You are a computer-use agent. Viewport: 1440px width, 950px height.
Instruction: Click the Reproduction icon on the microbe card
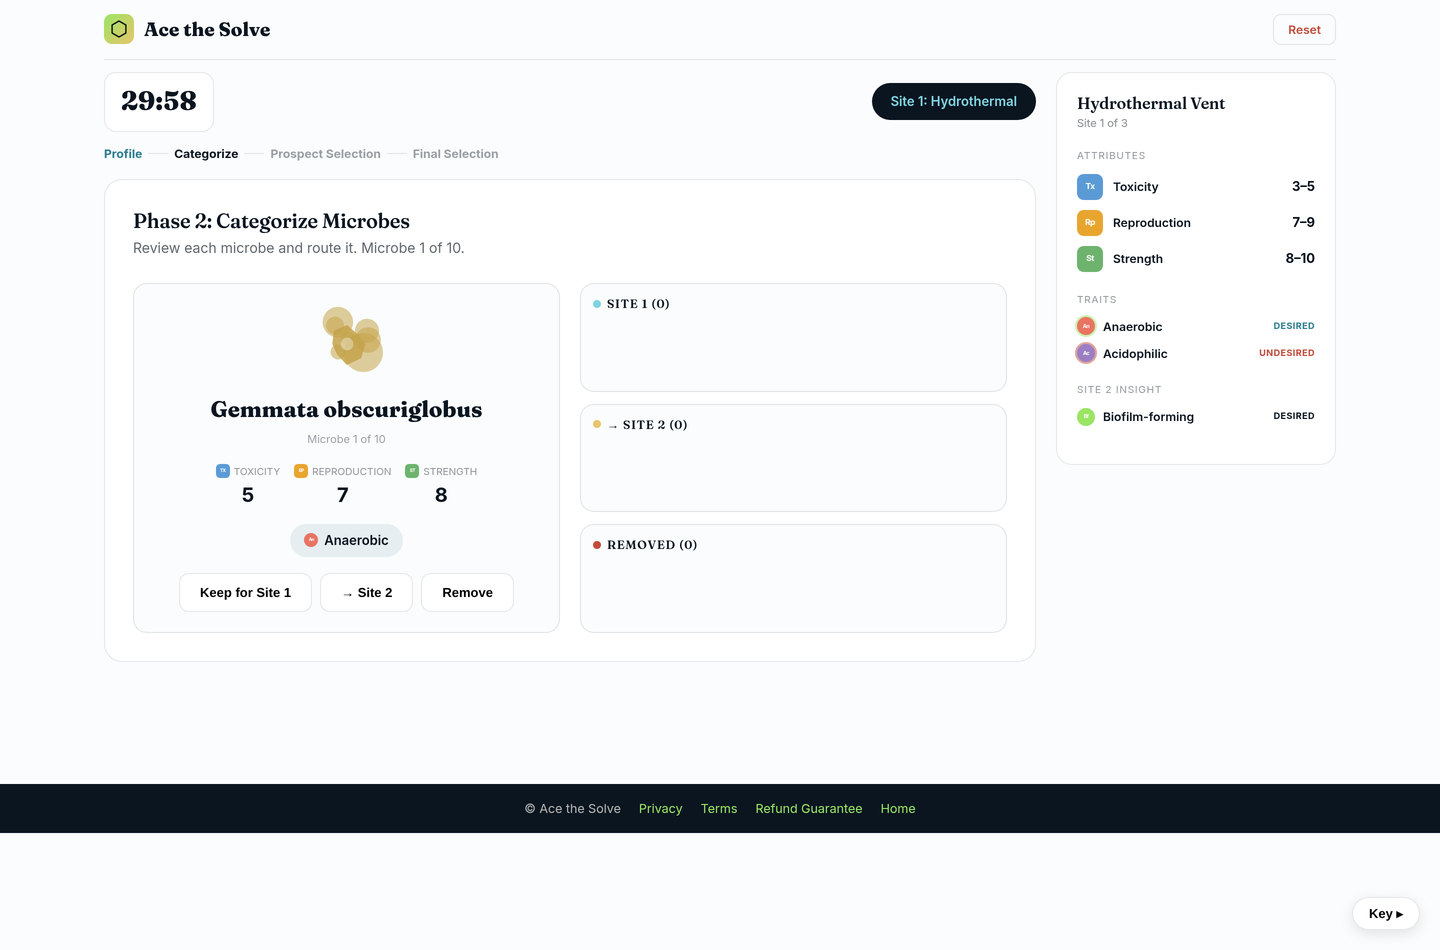[301, 471]
